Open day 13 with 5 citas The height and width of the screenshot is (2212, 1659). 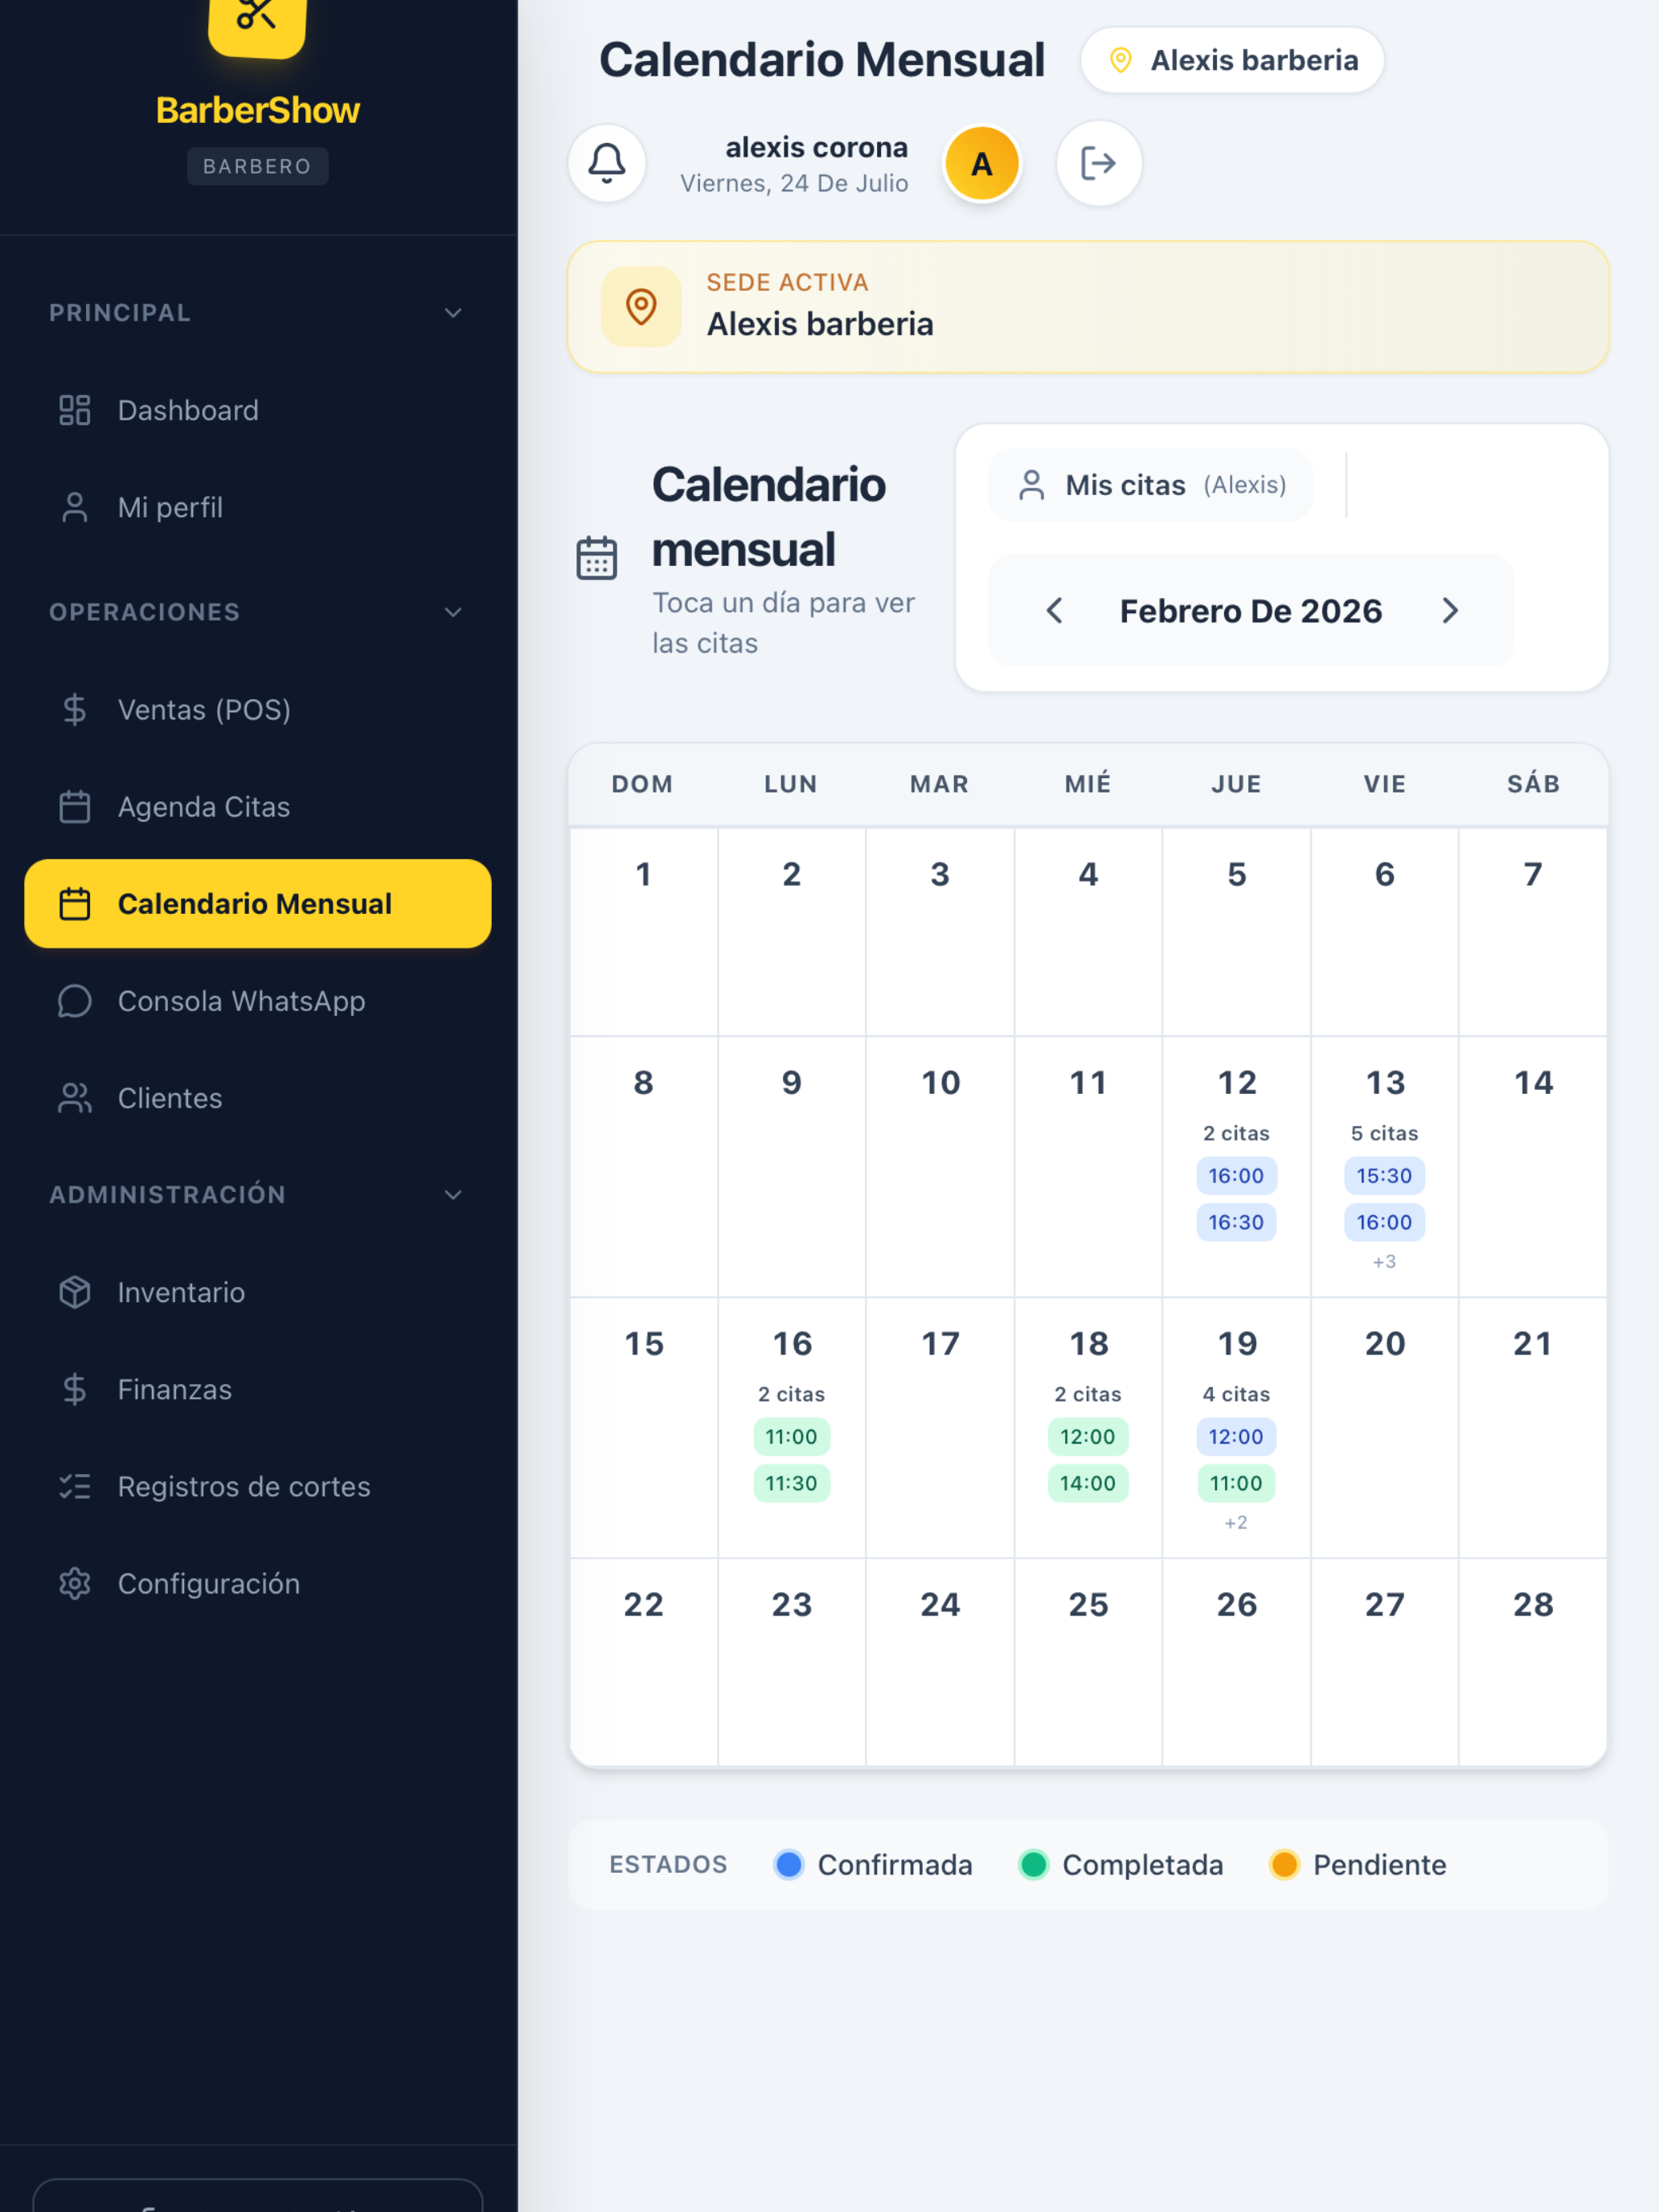[x=1384, y=1166]
